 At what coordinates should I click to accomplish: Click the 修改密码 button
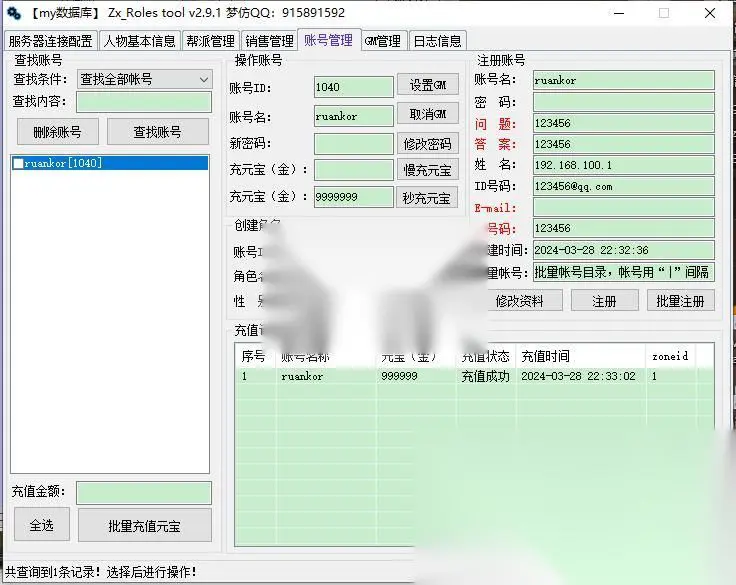coord(428,144)
